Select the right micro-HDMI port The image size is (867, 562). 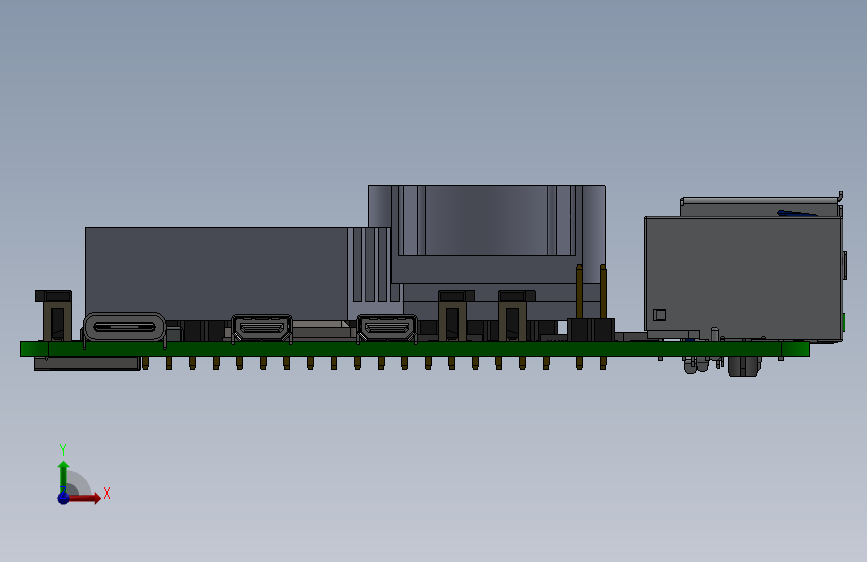(387, 328)
